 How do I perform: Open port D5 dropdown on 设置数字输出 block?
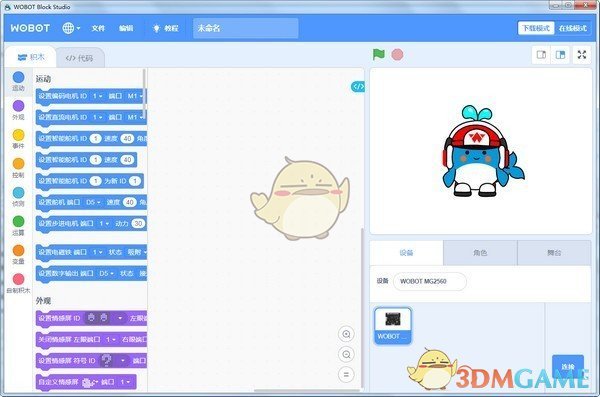[x=106, y=273]
